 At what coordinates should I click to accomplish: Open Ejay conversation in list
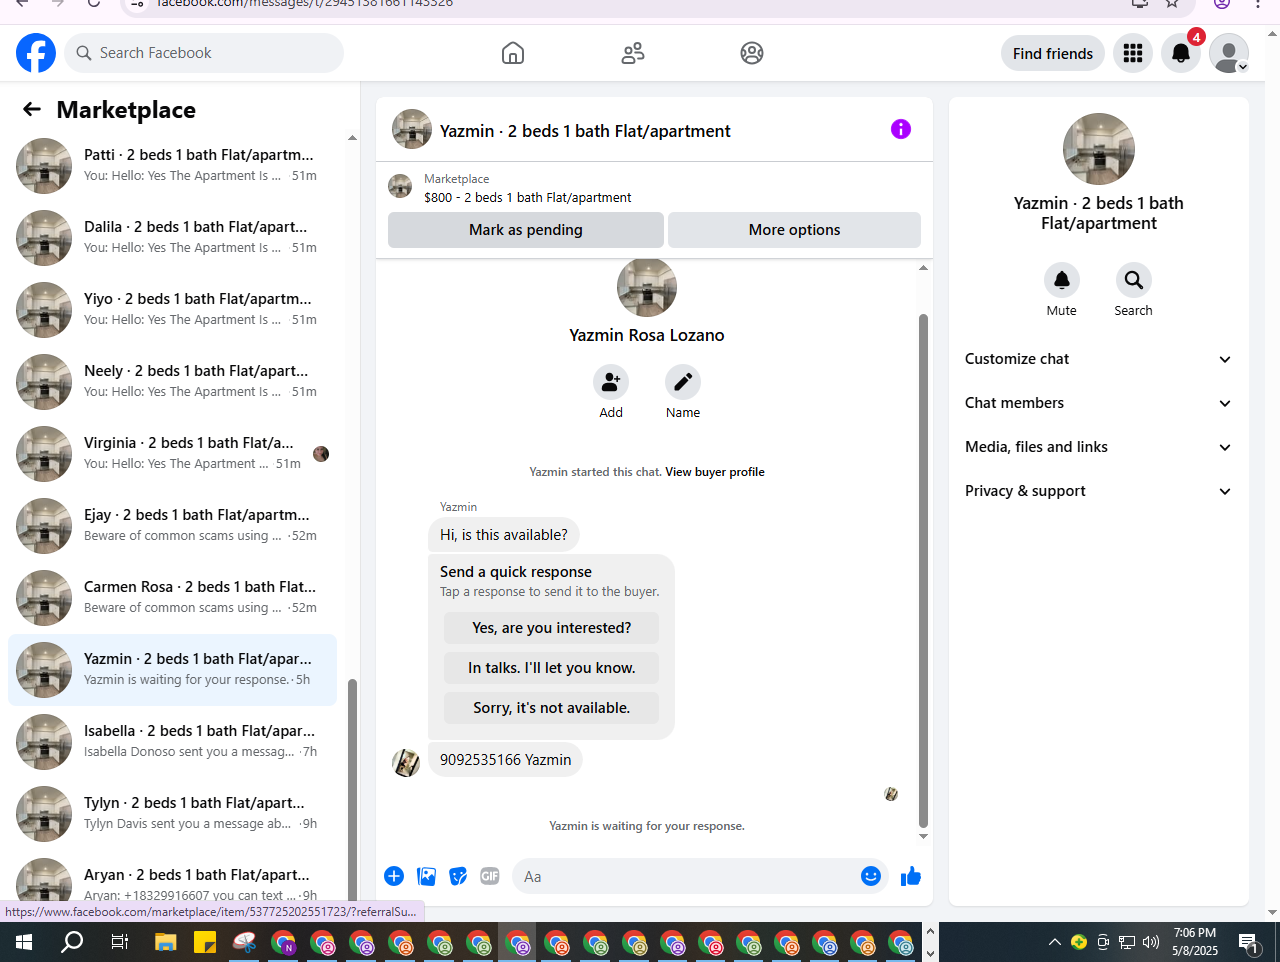(x=172, y=526)
